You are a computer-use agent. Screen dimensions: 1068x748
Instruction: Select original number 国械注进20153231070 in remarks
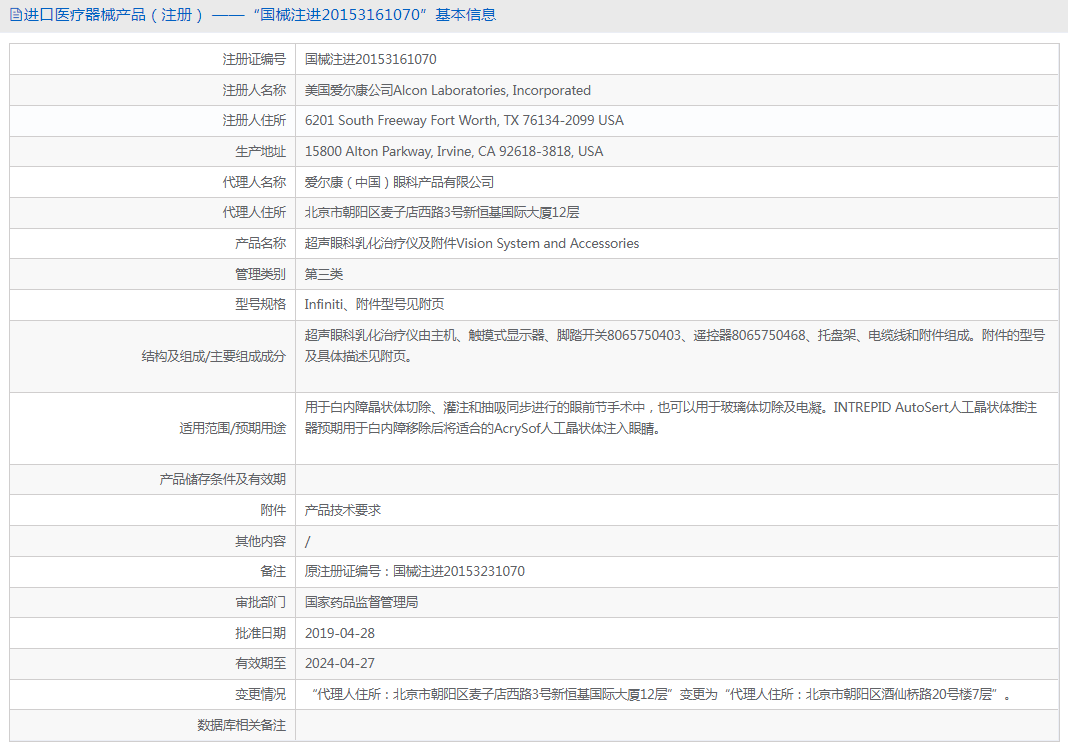[459, 572]
